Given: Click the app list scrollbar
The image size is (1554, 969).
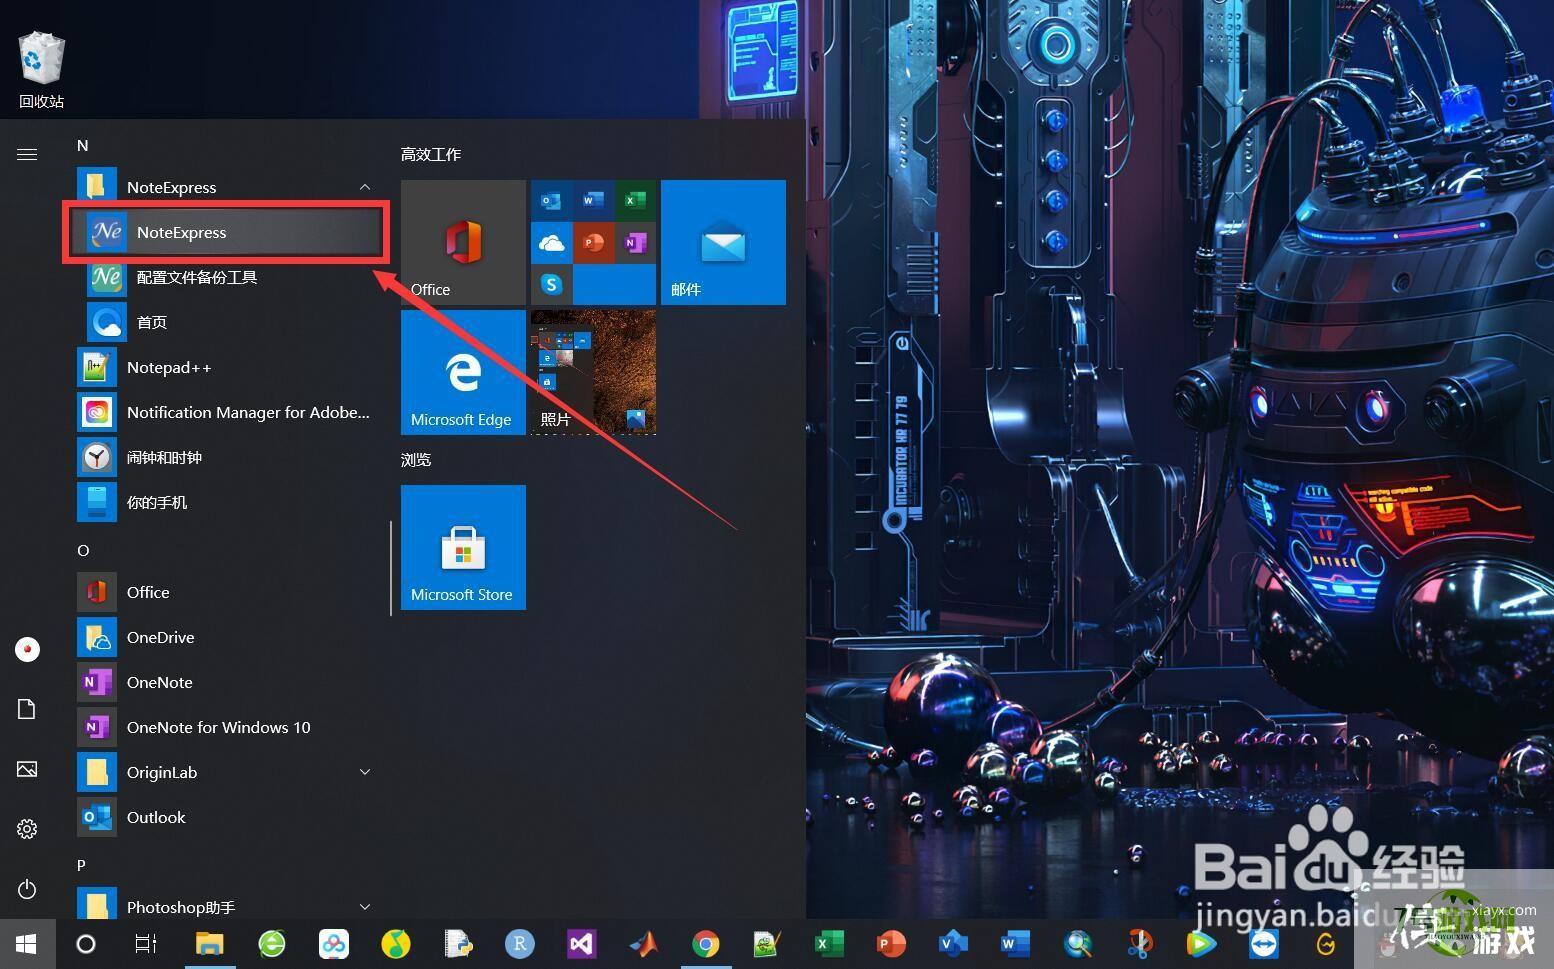Looking at the screenshot, I should [391, 567].
